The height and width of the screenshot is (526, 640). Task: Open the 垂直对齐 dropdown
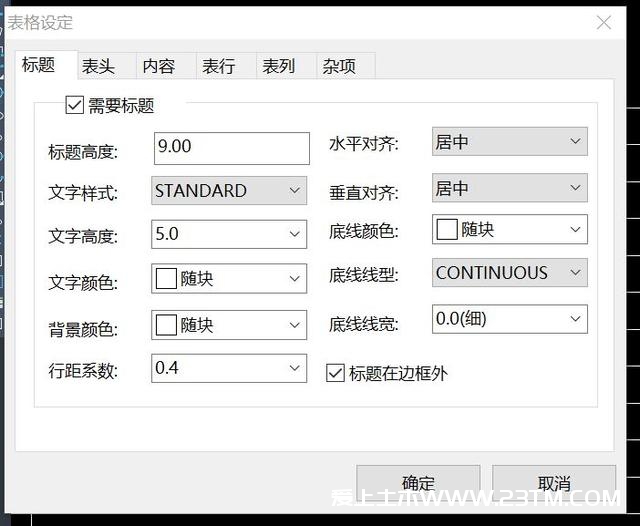click(510, 188)
